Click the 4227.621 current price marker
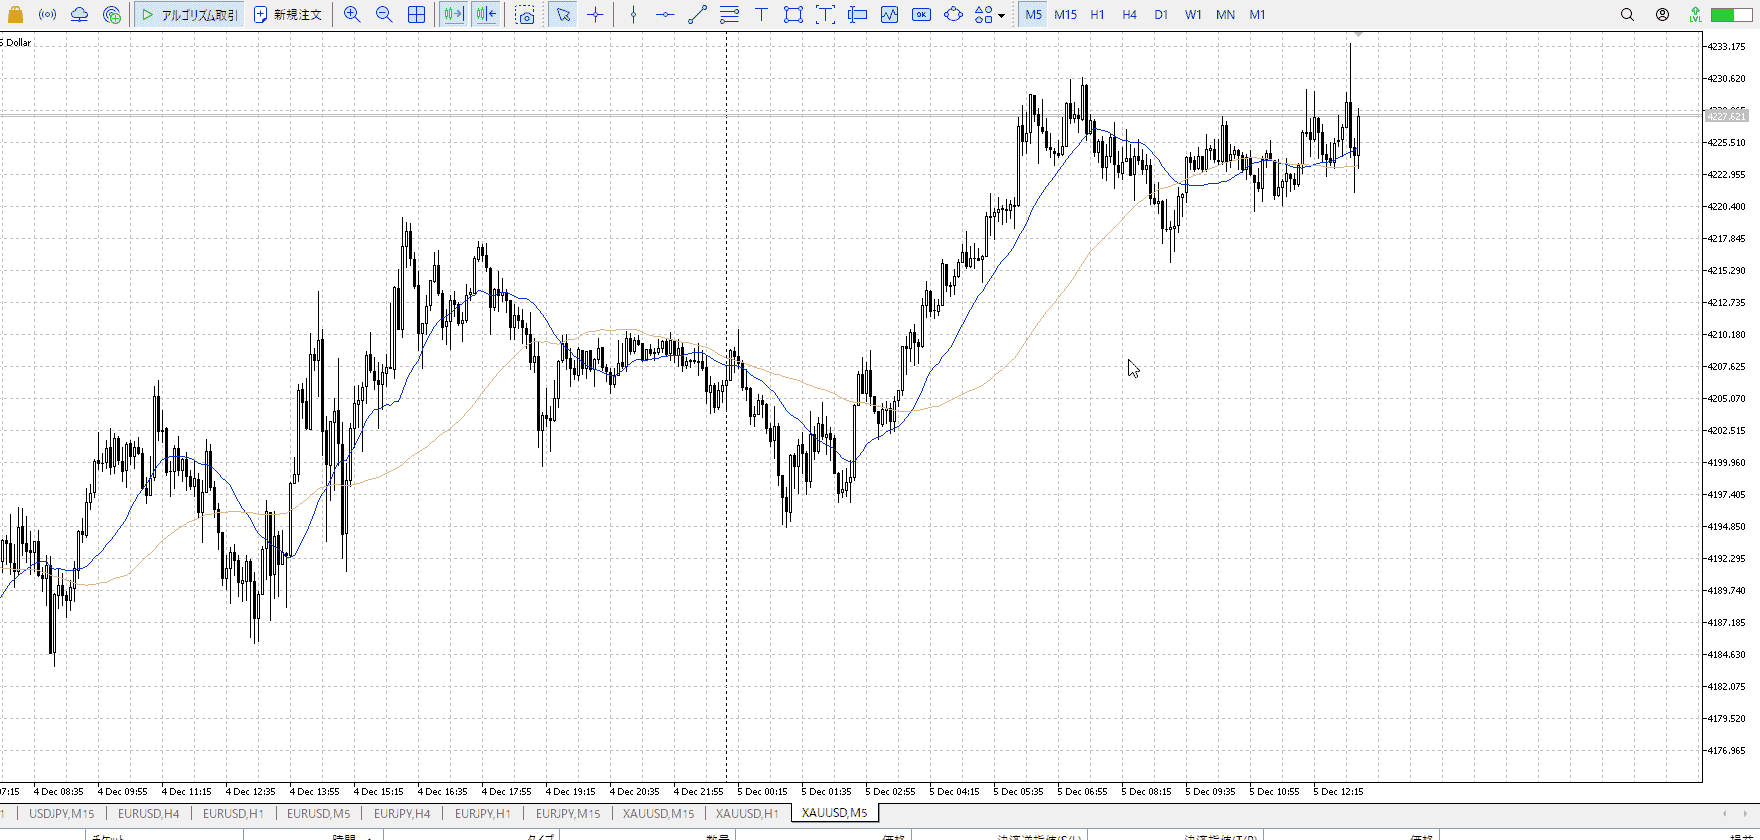1760x840 pixels. click(1726, 117)
